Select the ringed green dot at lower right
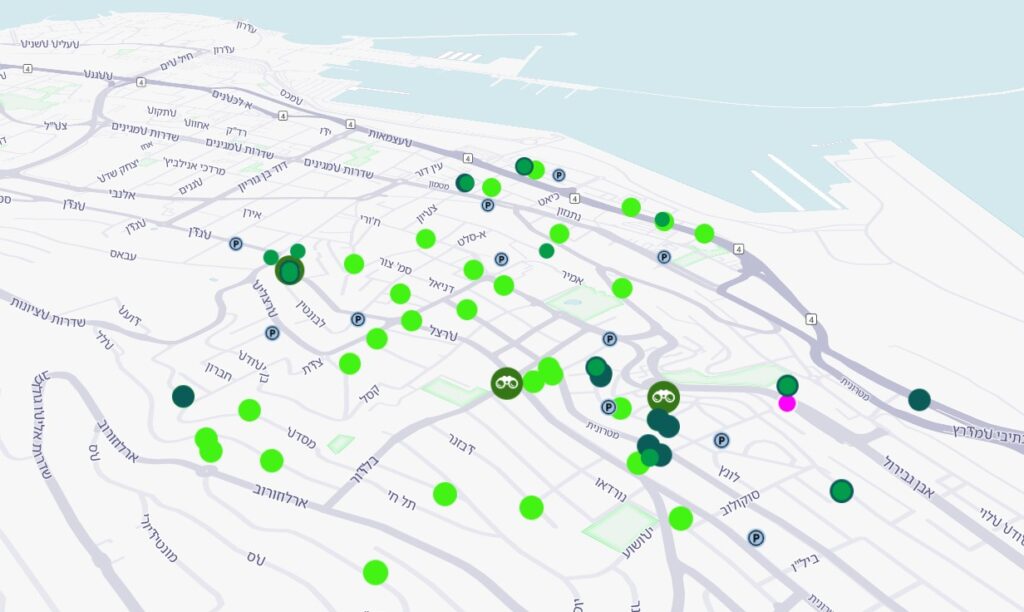 [x=841, y=491]
